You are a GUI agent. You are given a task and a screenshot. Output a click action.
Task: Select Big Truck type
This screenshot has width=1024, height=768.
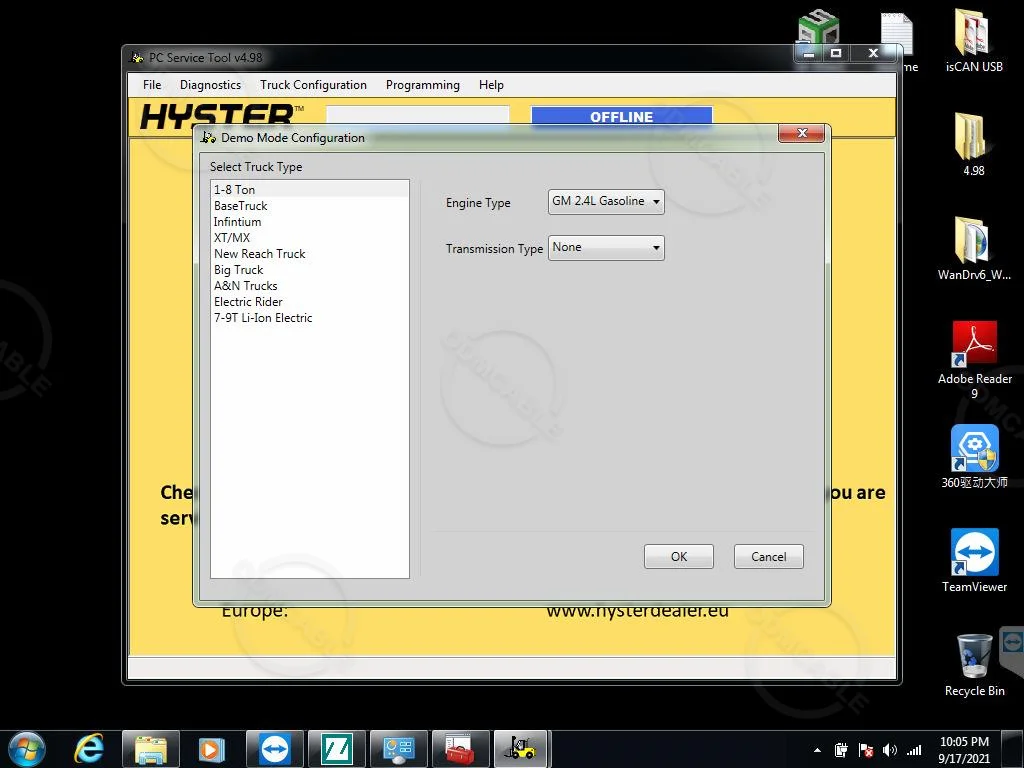pyautogui.click(x=310, y=270)
